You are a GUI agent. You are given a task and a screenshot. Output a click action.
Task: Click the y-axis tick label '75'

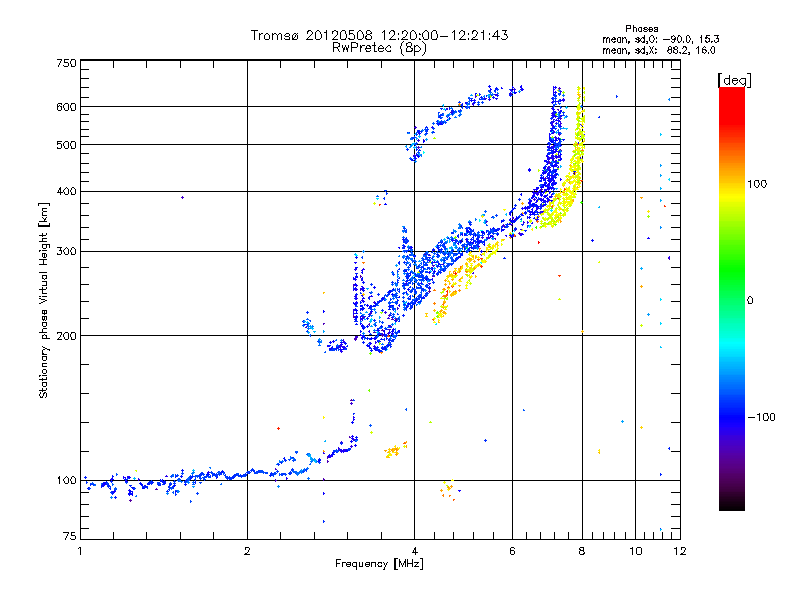click(70, 536)
